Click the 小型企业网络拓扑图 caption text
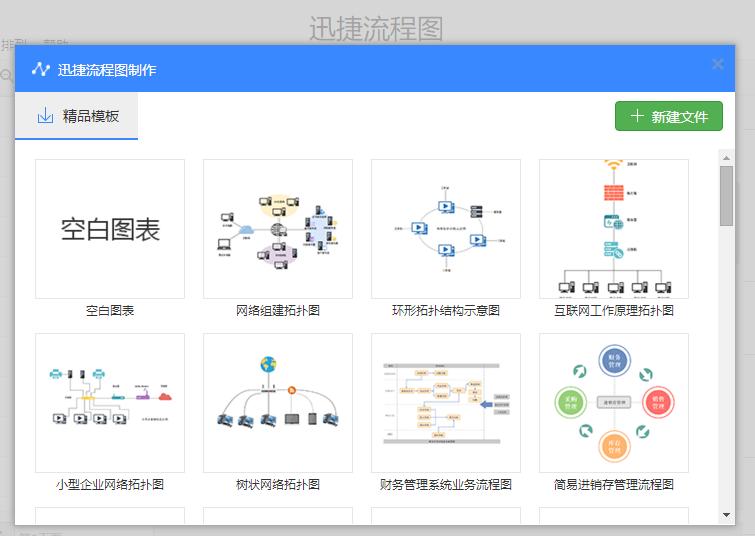 110,484
